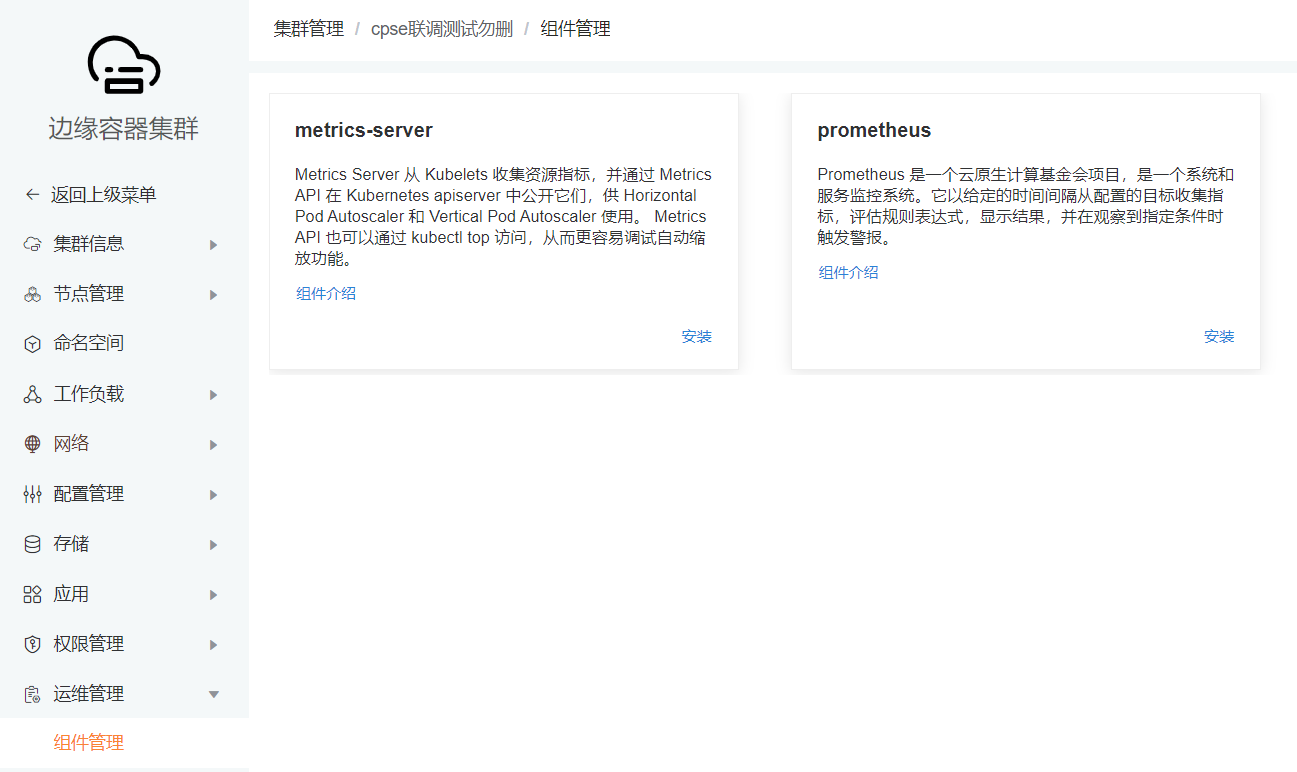The image size is (1297, 772).
Task: Click the 集群信息 cloud icon
Action: pyautogui.click(x=33, y=244)
